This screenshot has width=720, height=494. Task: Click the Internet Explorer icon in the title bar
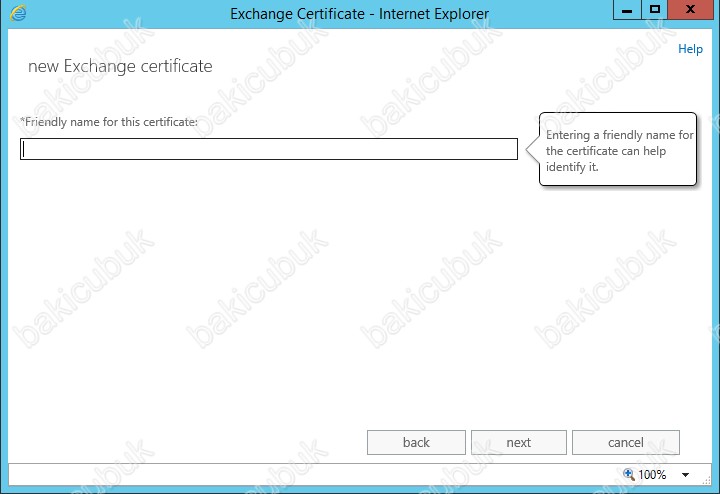[18, 13]
